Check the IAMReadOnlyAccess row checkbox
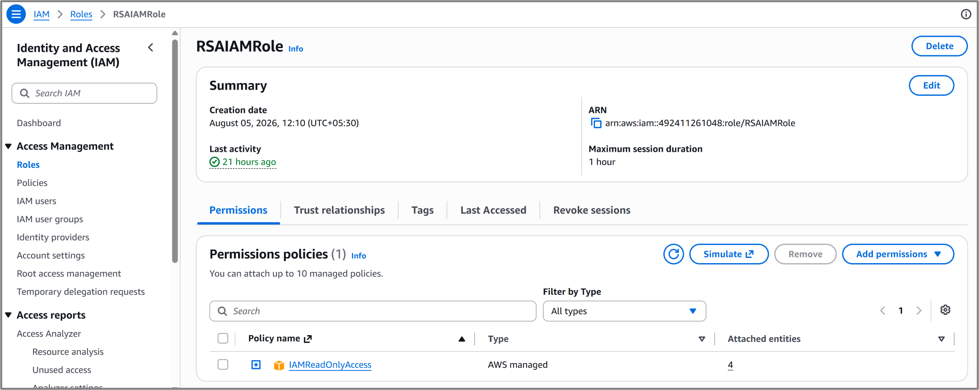This screenshot has width=979, height=390. point(223,364)
